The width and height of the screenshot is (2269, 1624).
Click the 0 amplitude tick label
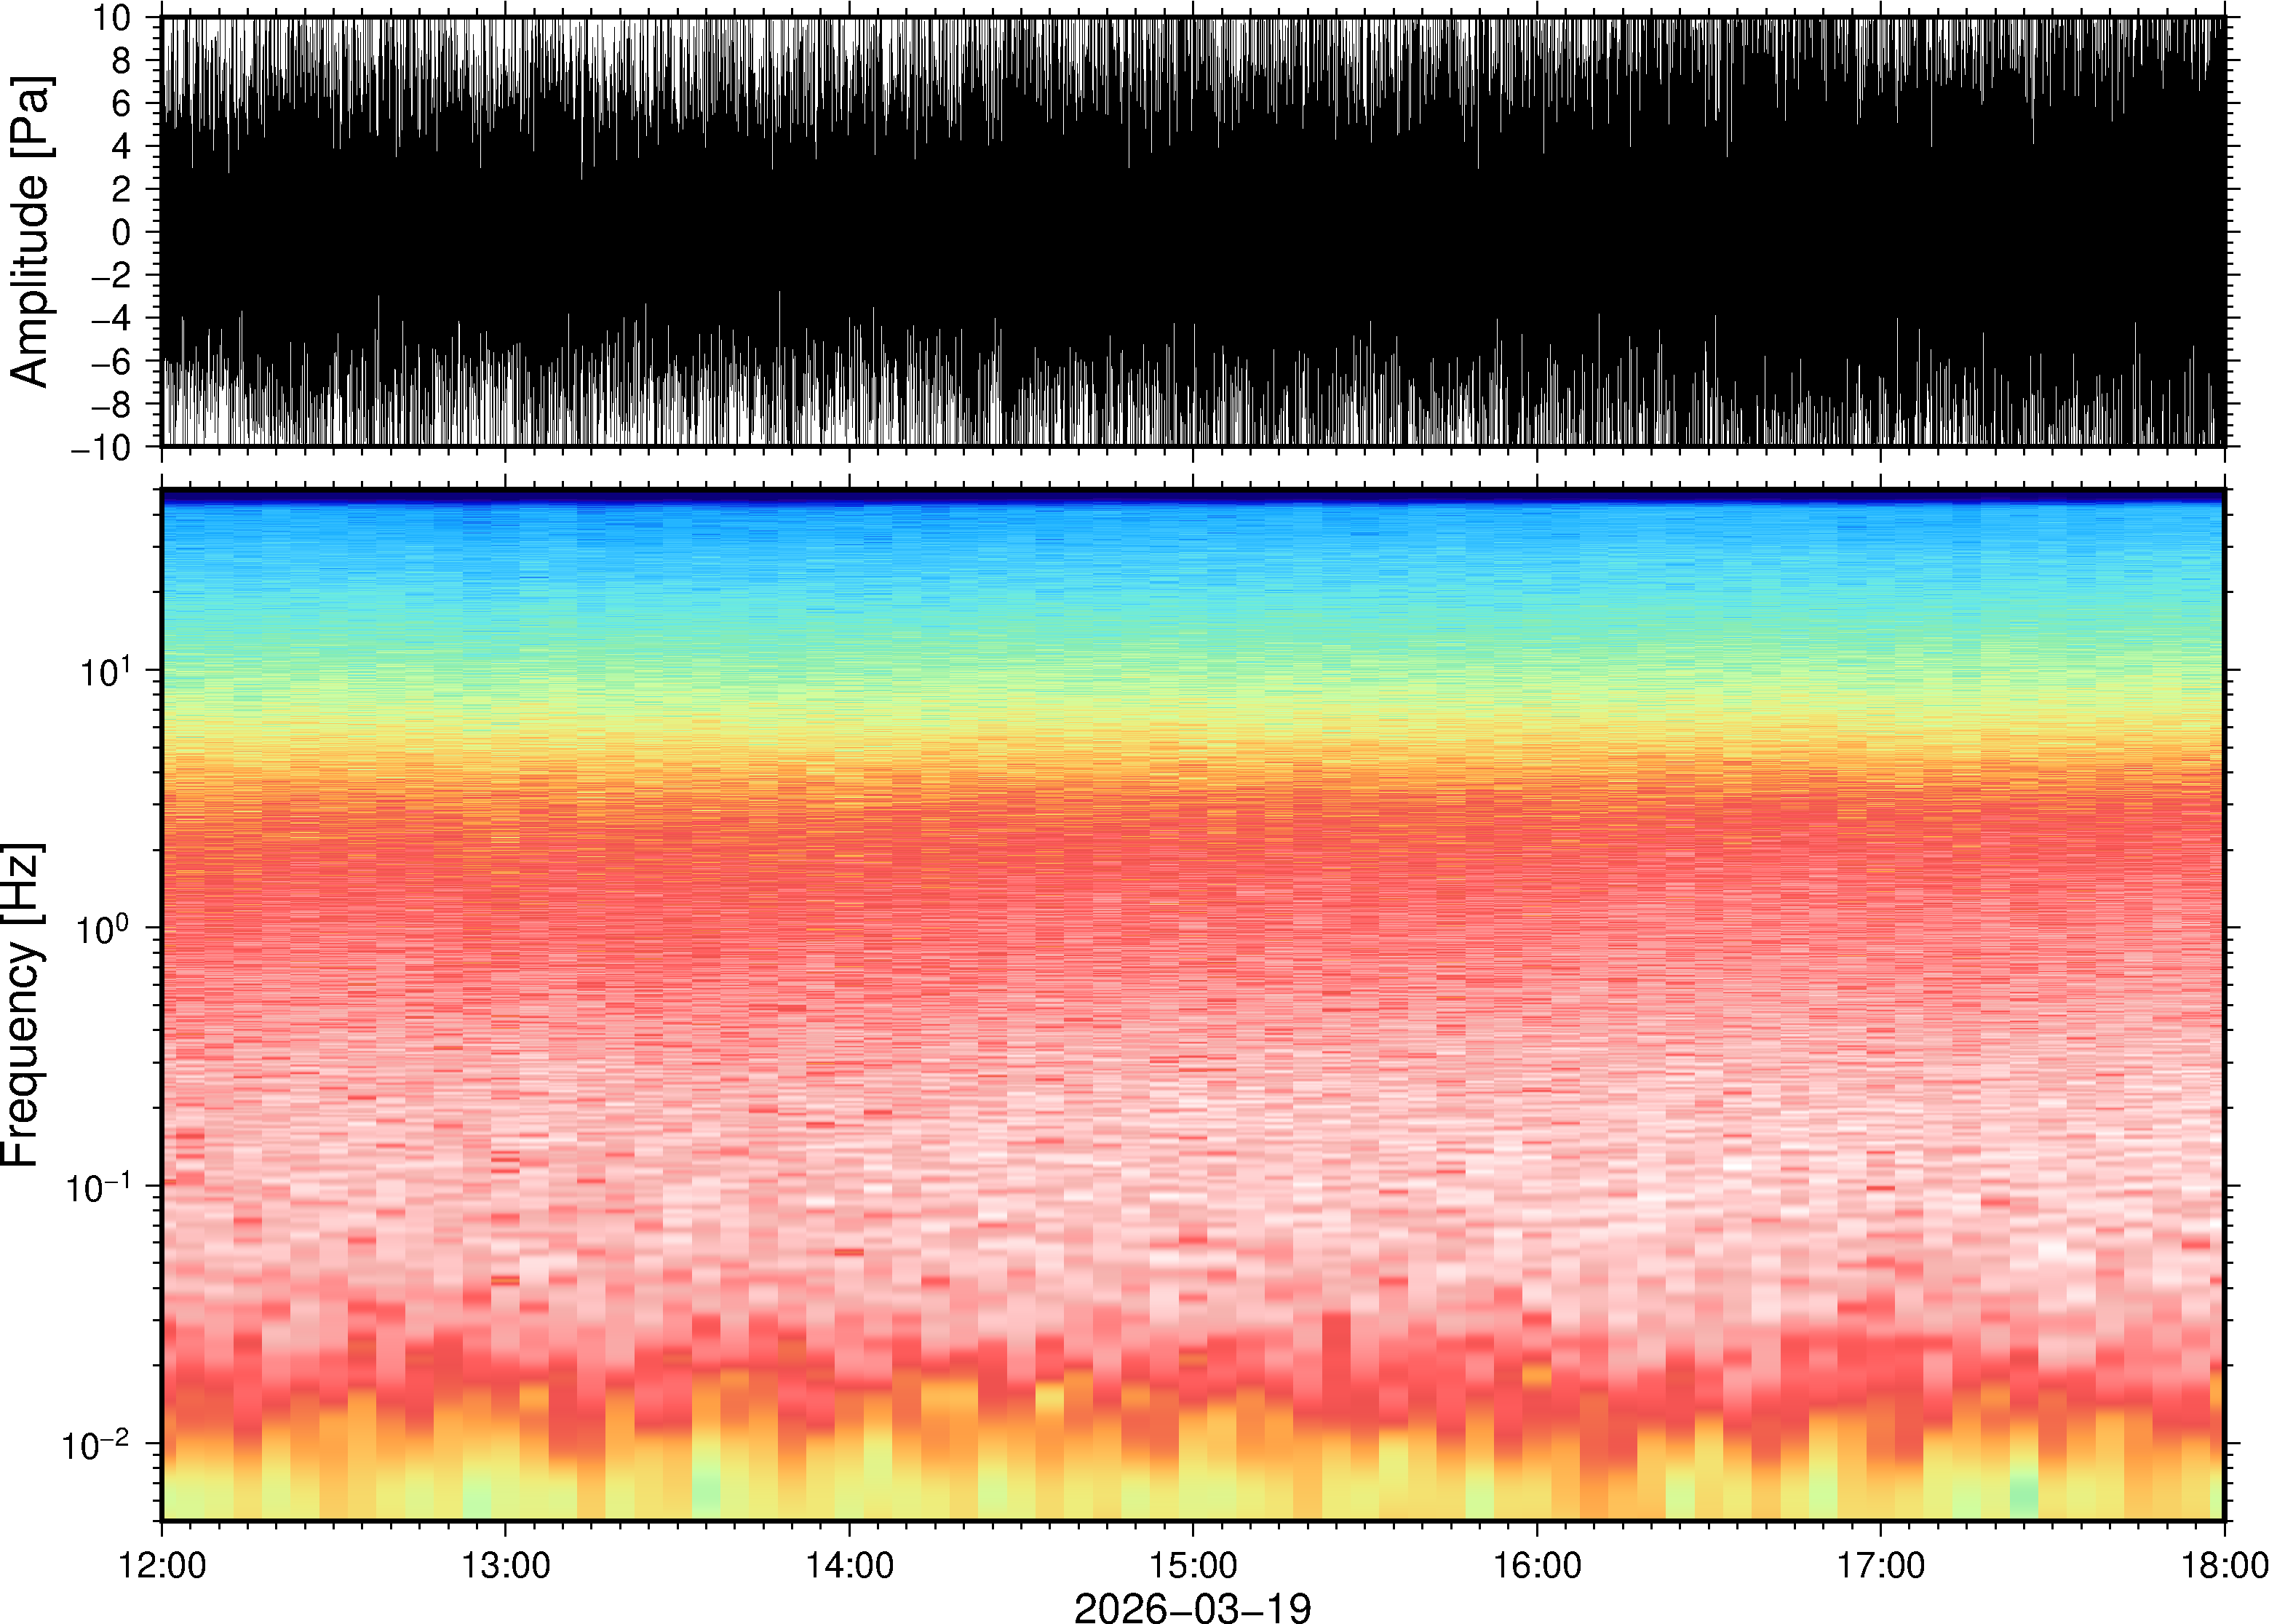(122, 233)
